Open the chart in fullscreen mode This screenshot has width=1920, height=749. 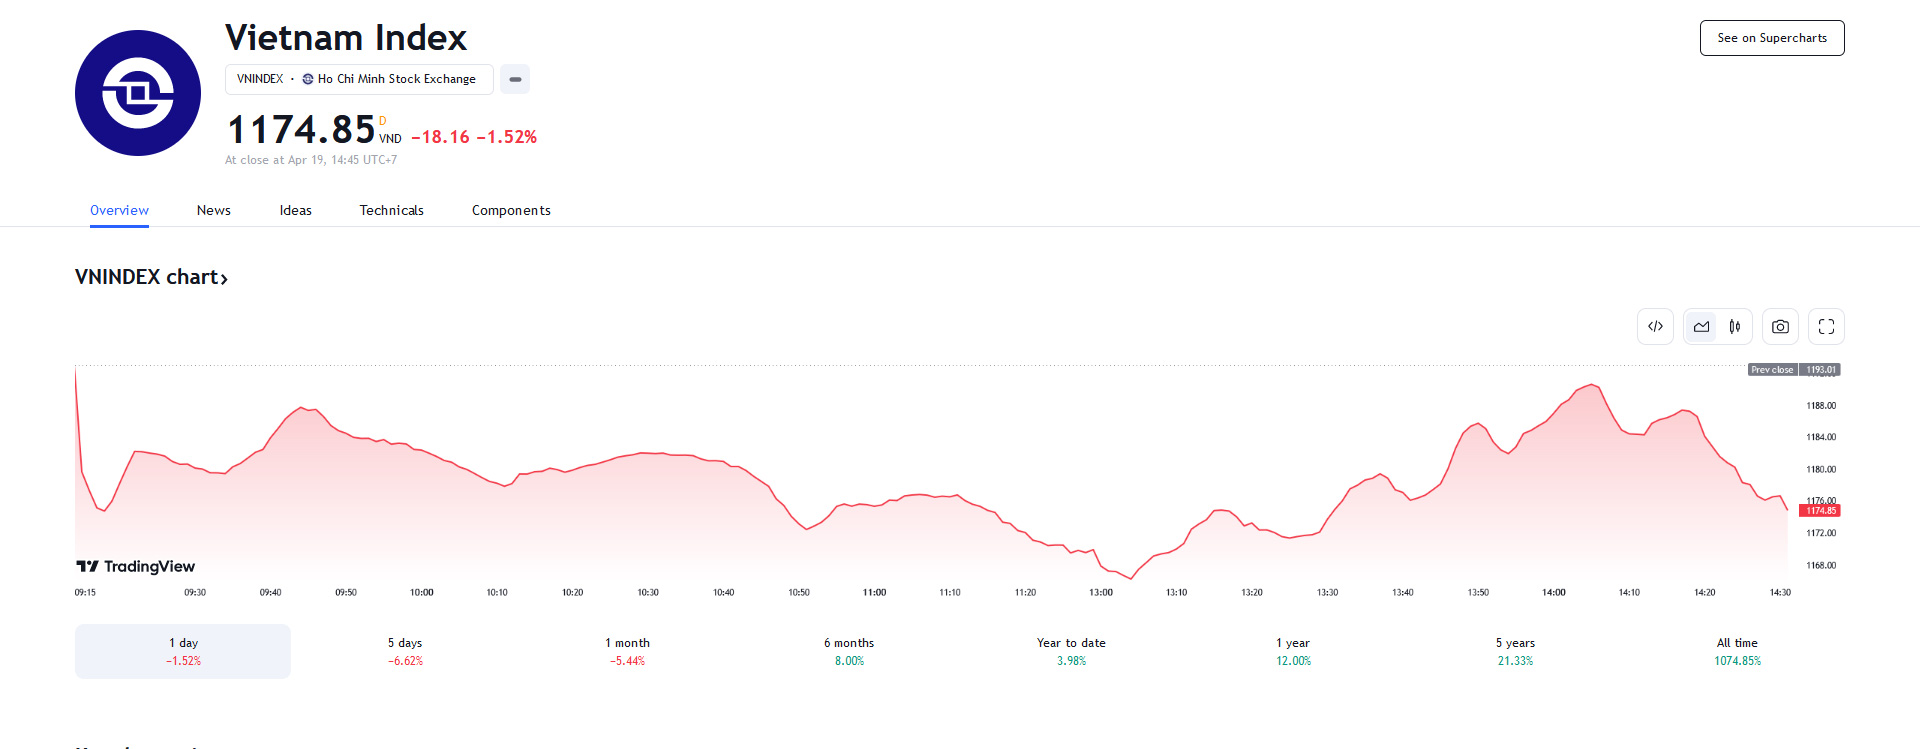[1826, 327]
